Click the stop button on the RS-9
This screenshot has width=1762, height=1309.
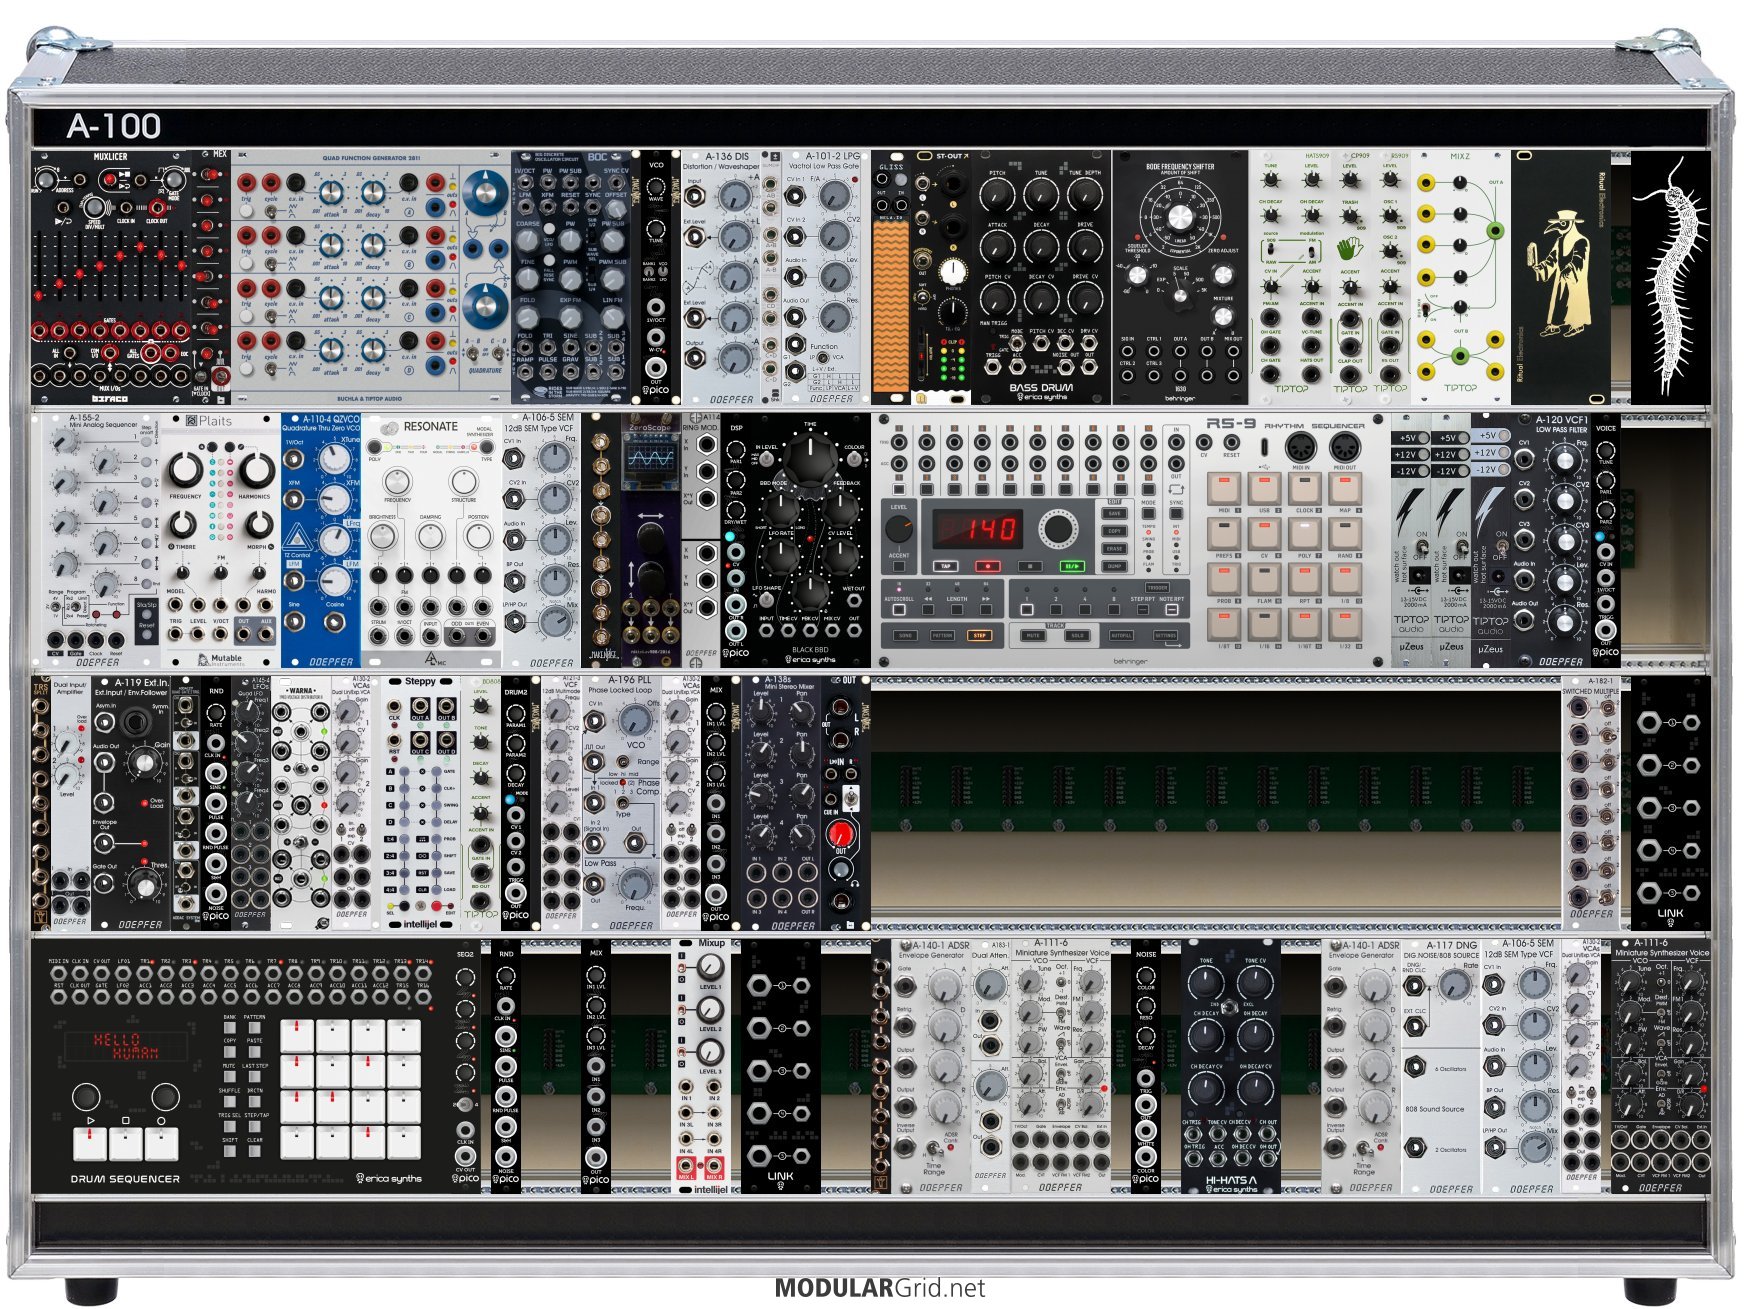point(1029,566)
